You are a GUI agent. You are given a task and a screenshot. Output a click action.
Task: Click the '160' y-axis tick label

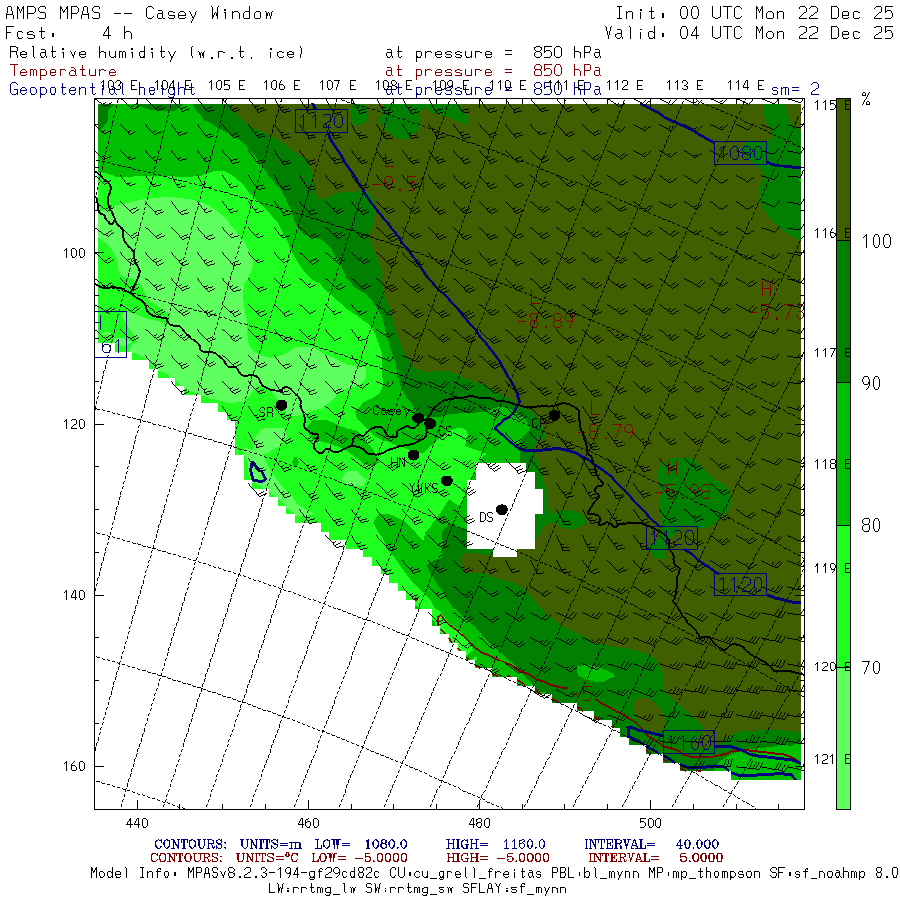pyautogui.click(x=74, y=766)
